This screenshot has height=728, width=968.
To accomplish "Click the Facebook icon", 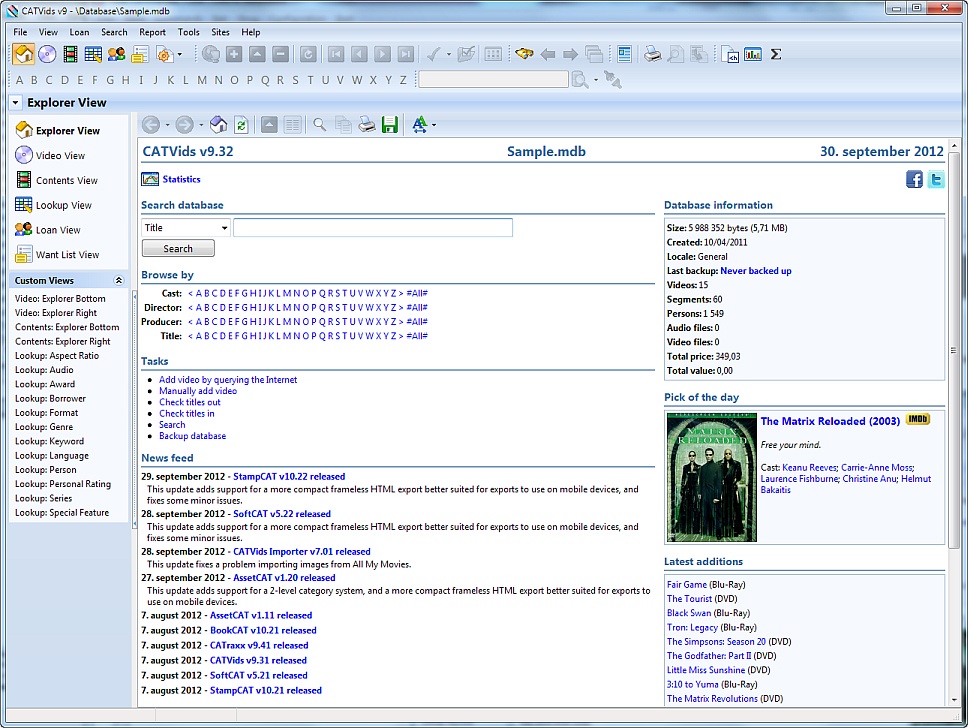I will [914, 179].
